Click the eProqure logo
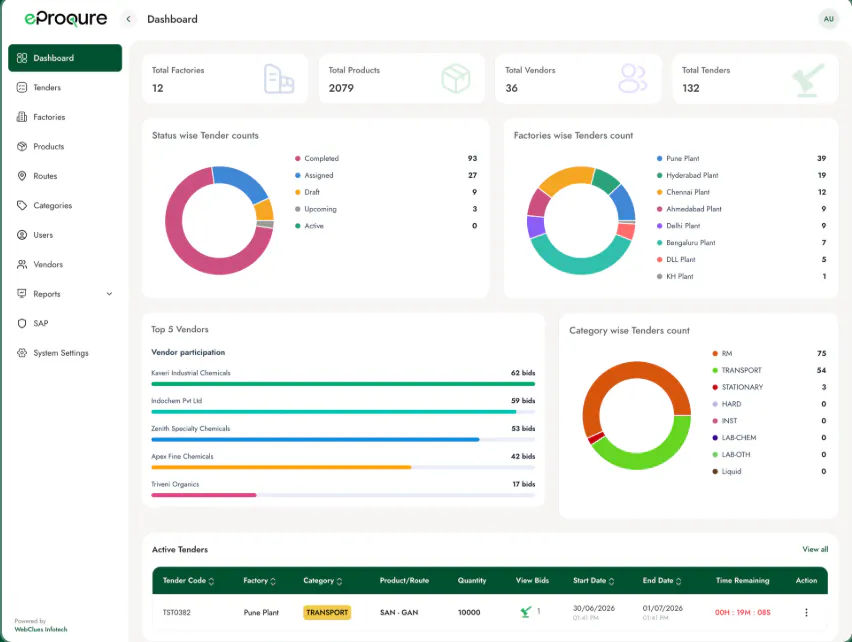 click(66, 19)
